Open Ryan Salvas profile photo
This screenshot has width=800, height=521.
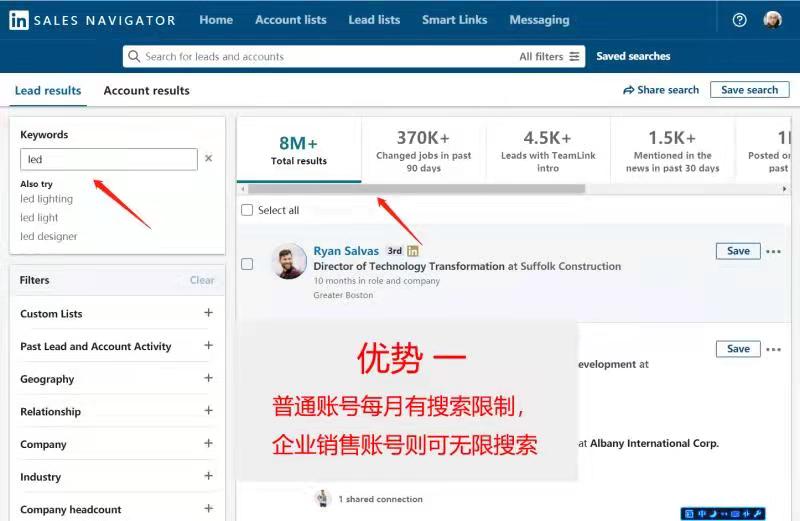pos(289,261)
